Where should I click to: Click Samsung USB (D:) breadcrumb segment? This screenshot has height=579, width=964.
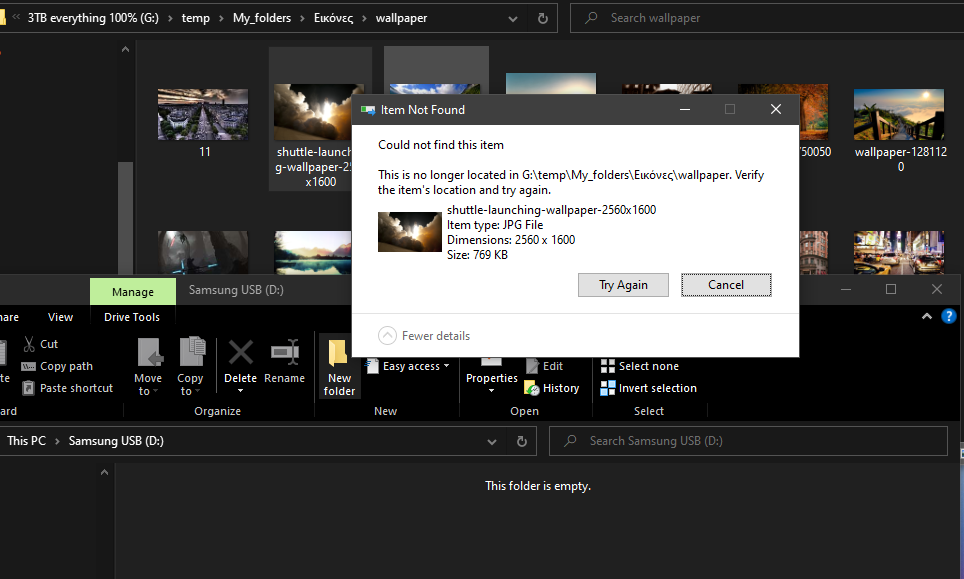pos(116,441)
